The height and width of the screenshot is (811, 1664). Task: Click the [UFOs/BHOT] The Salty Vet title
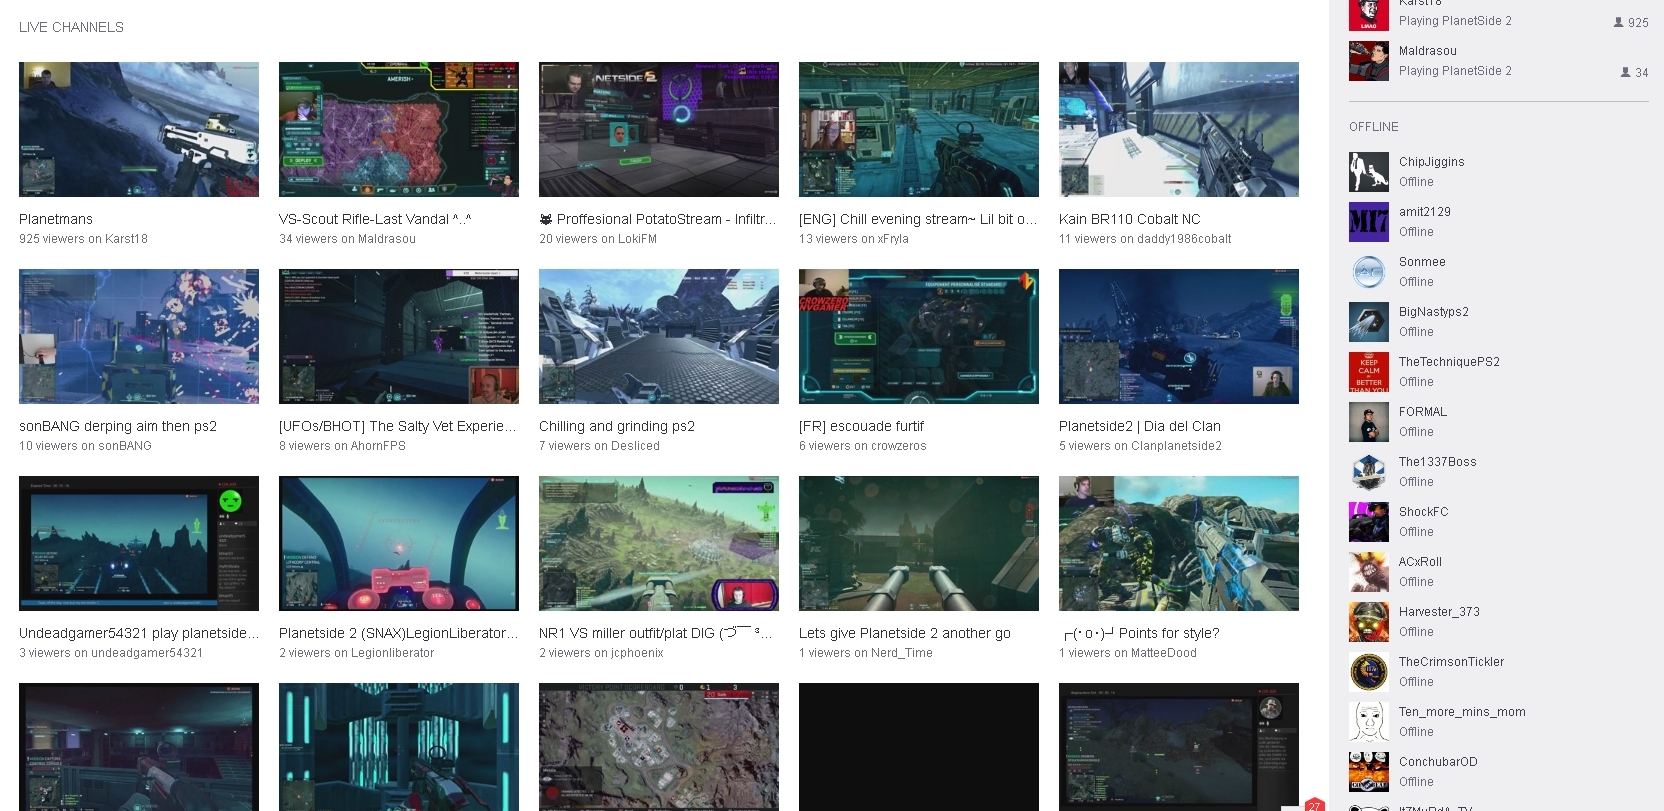pyautogui.click(x=398, y=426)
